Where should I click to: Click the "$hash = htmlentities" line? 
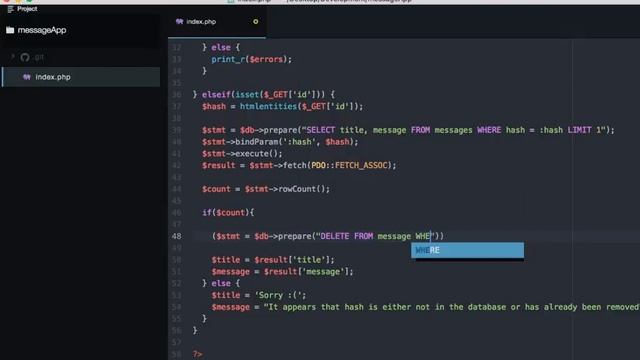(282, 107)
